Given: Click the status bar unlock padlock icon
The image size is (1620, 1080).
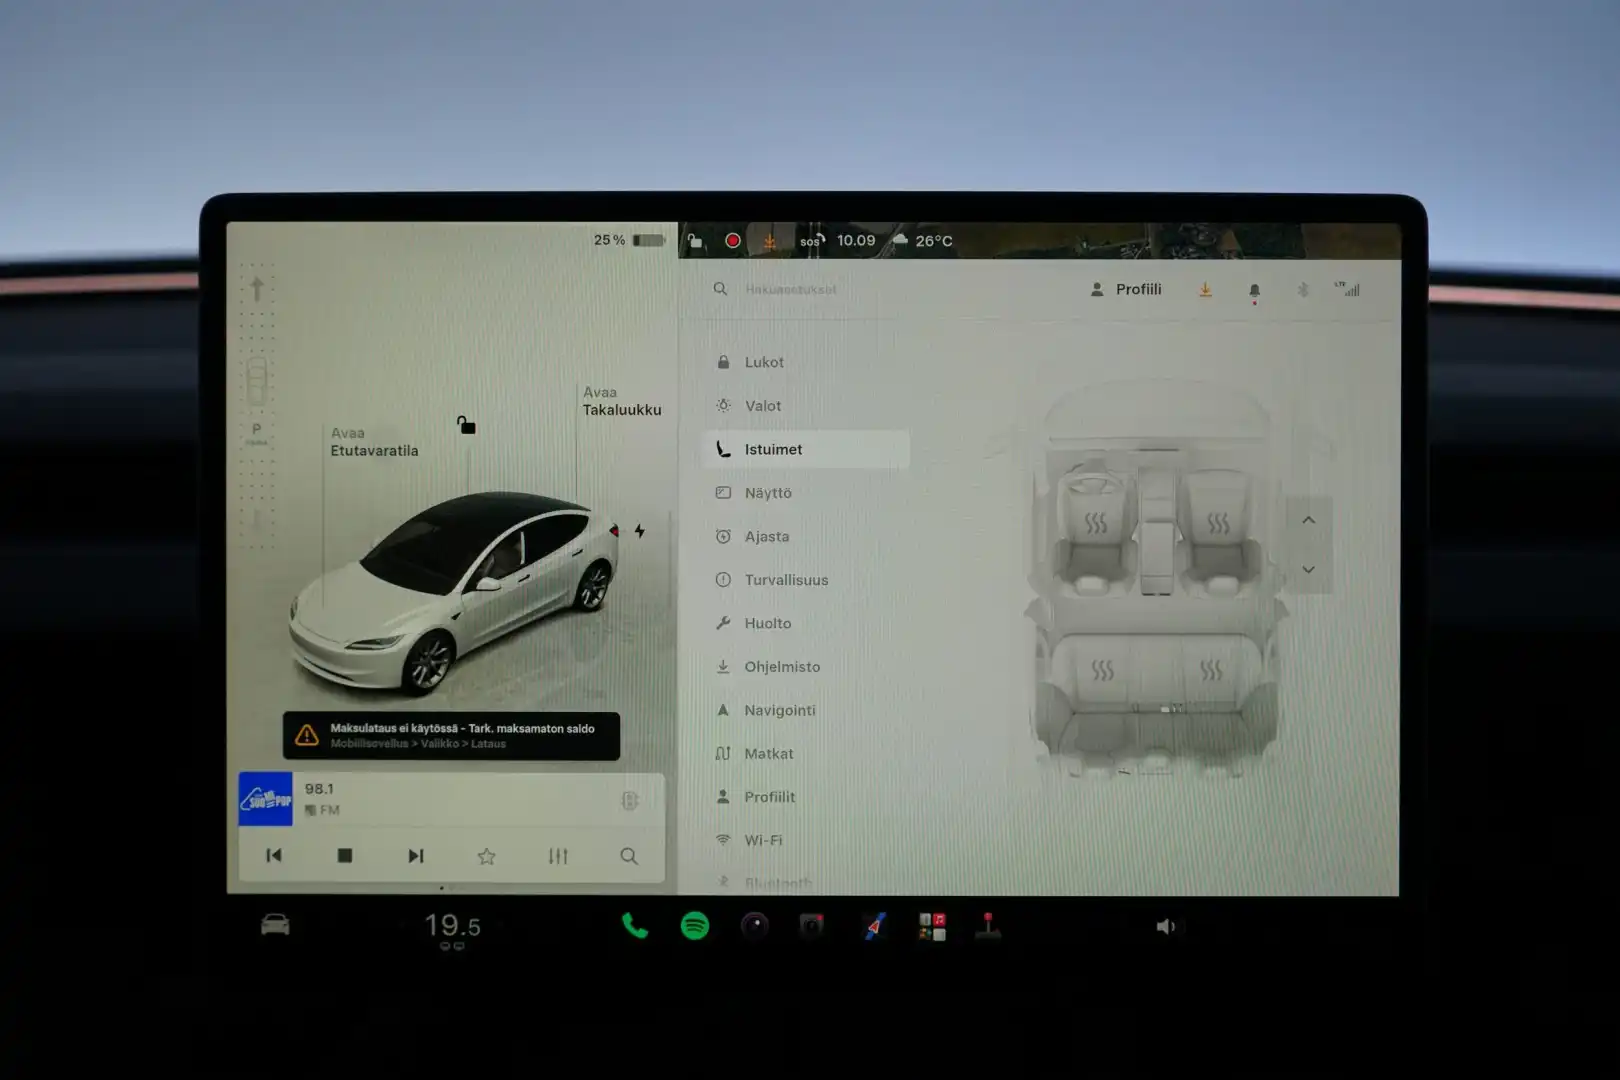Looking at the screenshot, I should (x=695, y=241).
